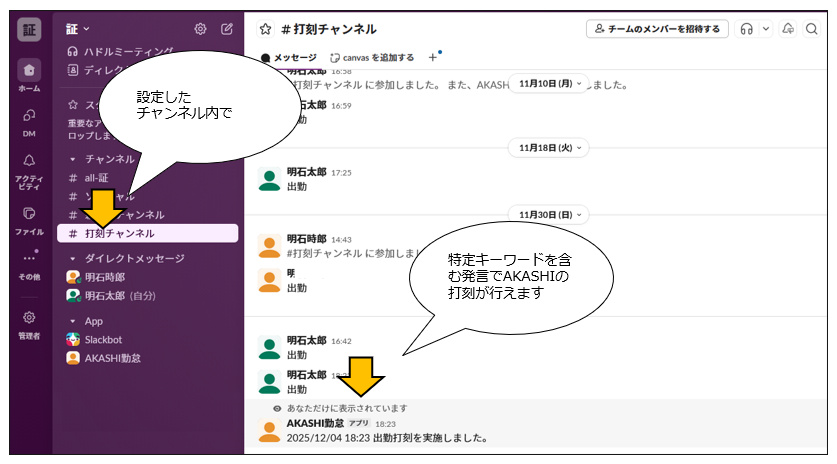This screenshot has width=837, height=464.
Task: Click the workspace 証 icon tile
Action: pyautogui.click(x=29, y=29)
